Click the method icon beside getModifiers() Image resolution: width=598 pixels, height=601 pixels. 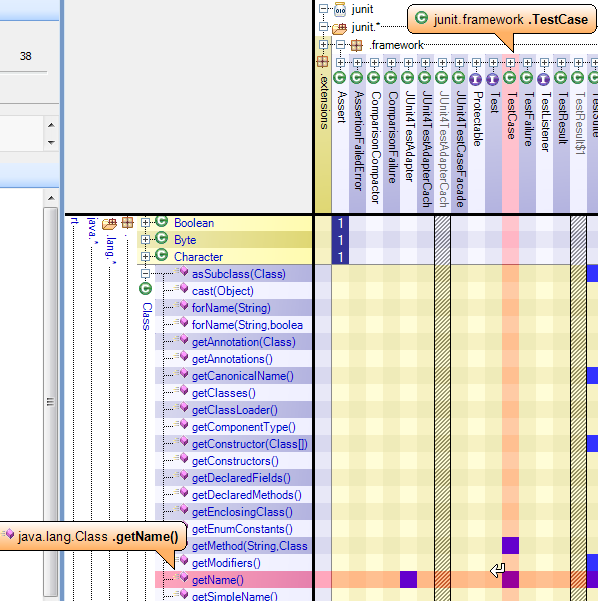[x=183, y=560]
